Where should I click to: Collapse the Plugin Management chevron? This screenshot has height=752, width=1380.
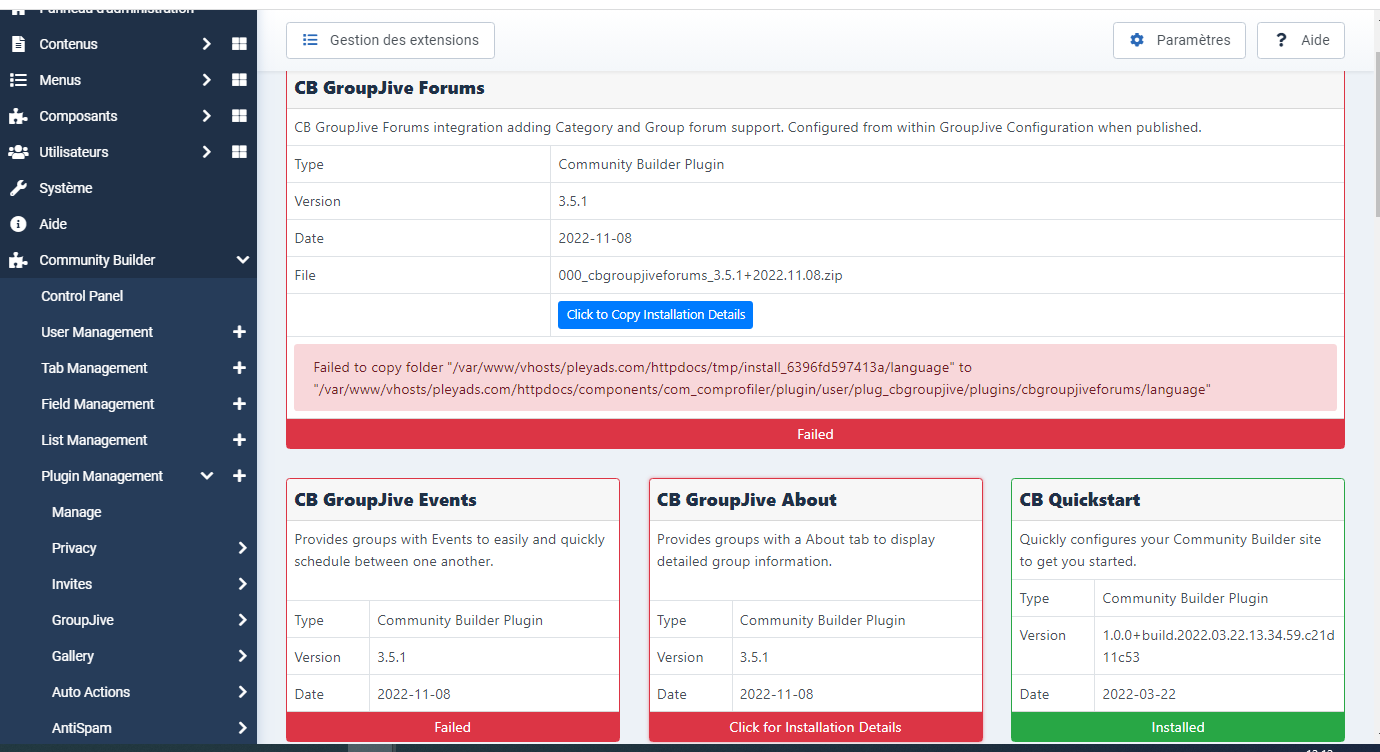point(207,476)
